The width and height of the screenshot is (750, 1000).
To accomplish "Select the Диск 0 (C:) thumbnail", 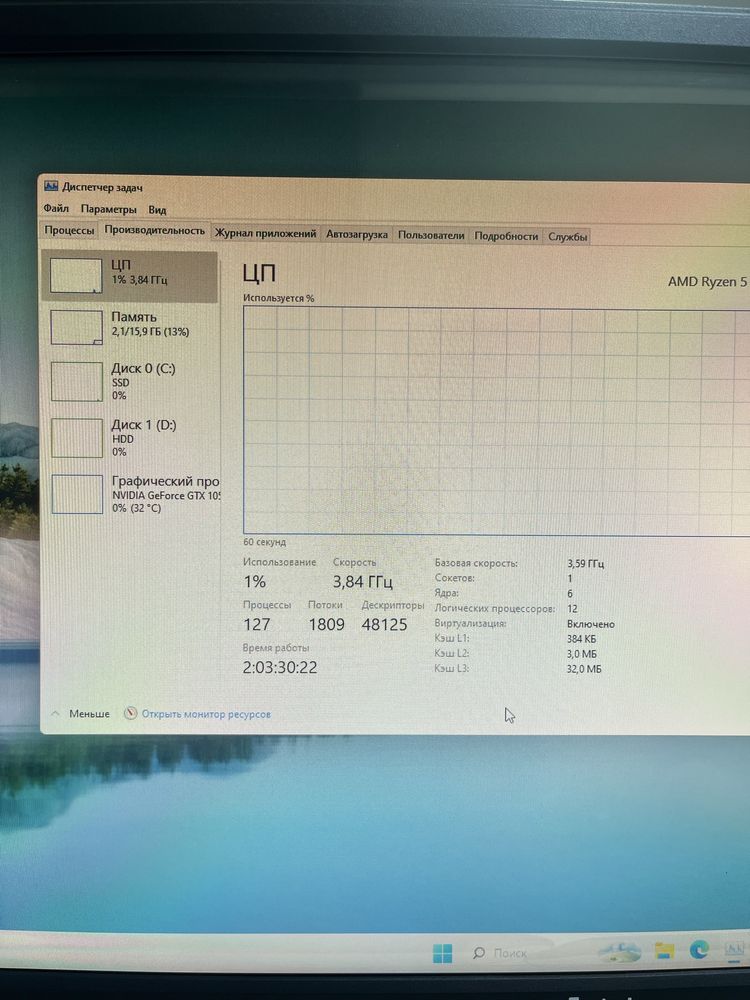I will (77, 381).
